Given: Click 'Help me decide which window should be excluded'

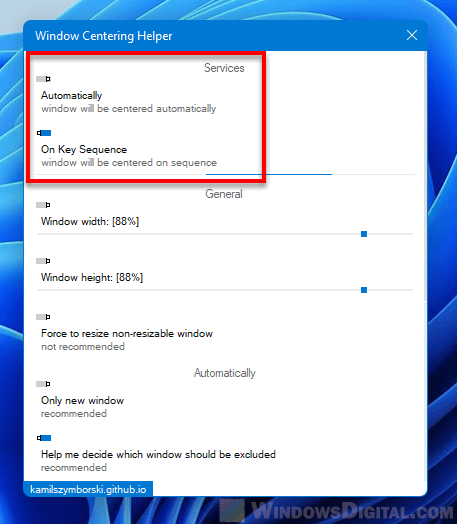Looking at the screenshot, I should tap(158, 454).
